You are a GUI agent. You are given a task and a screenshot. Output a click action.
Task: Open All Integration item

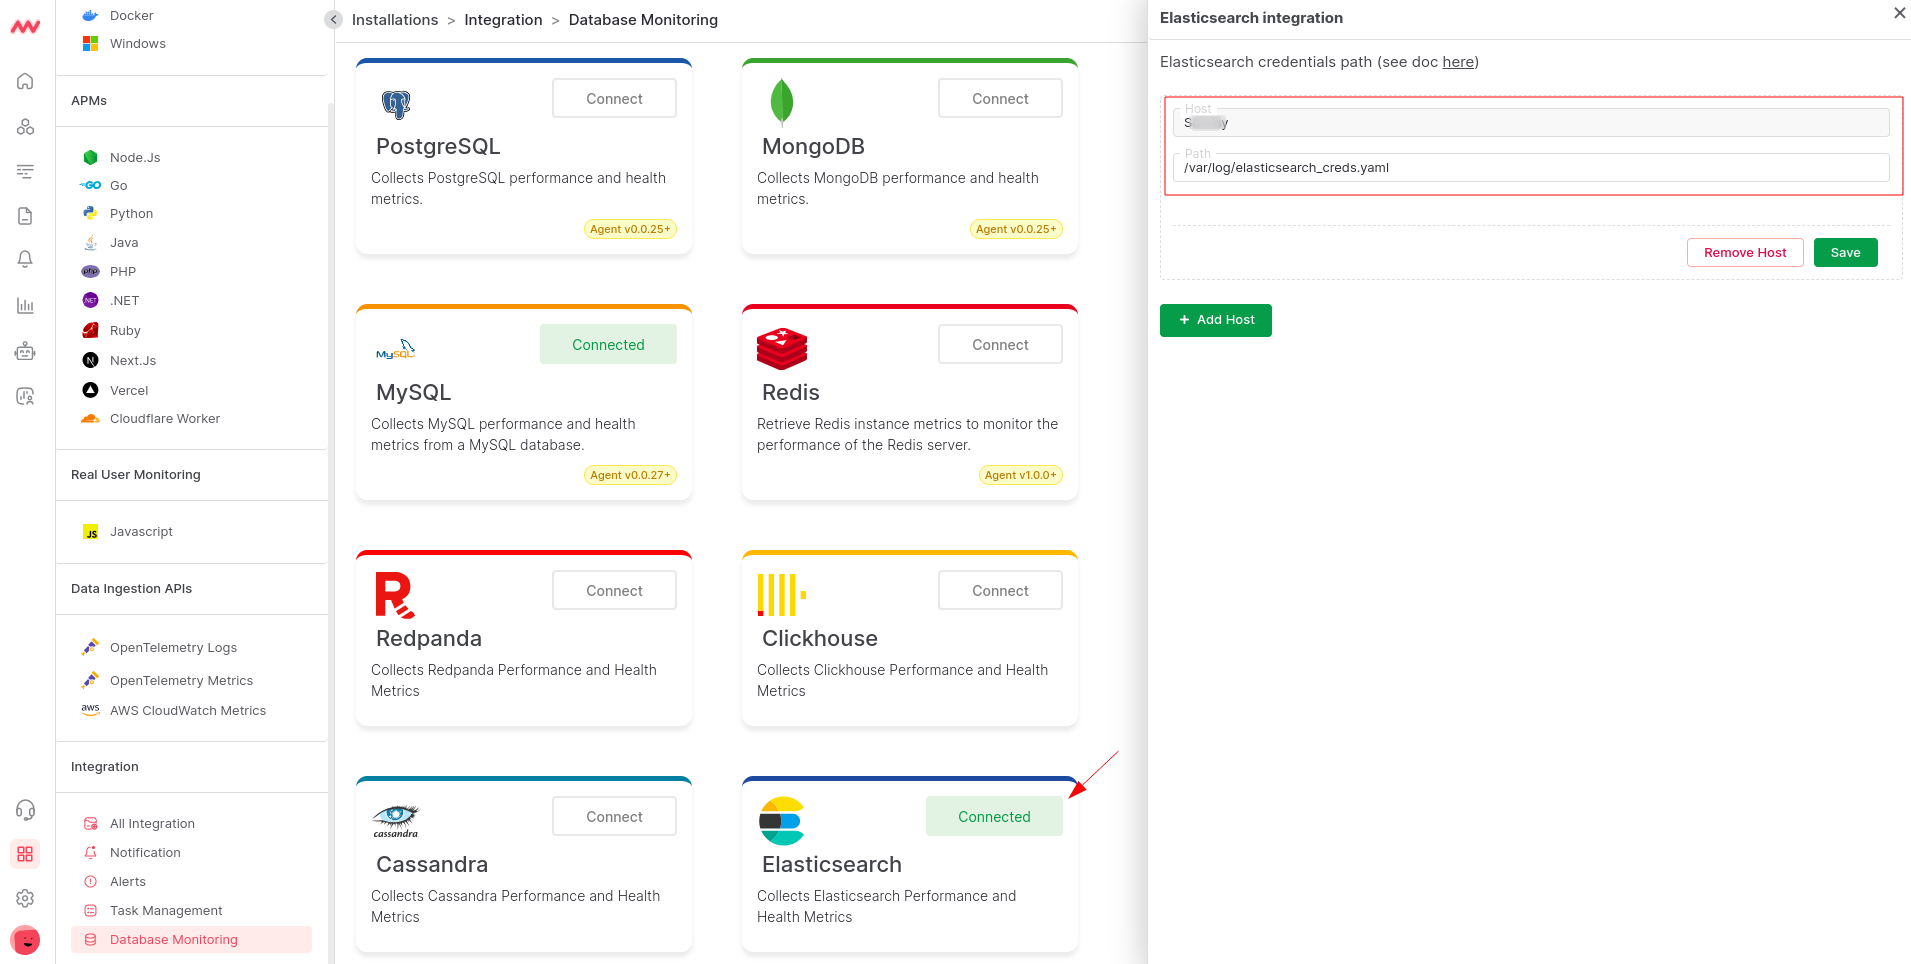pyautogui.click(x=152, y=823)
